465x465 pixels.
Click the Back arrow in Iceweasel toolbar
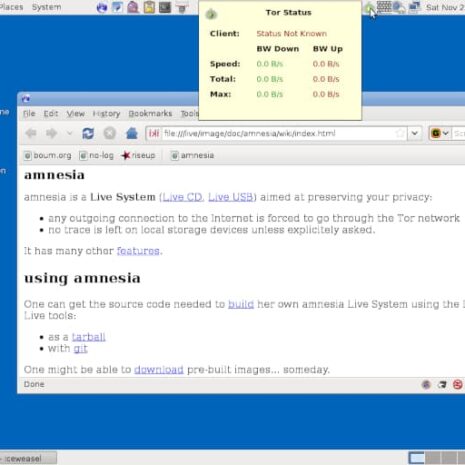coord(31,134)
